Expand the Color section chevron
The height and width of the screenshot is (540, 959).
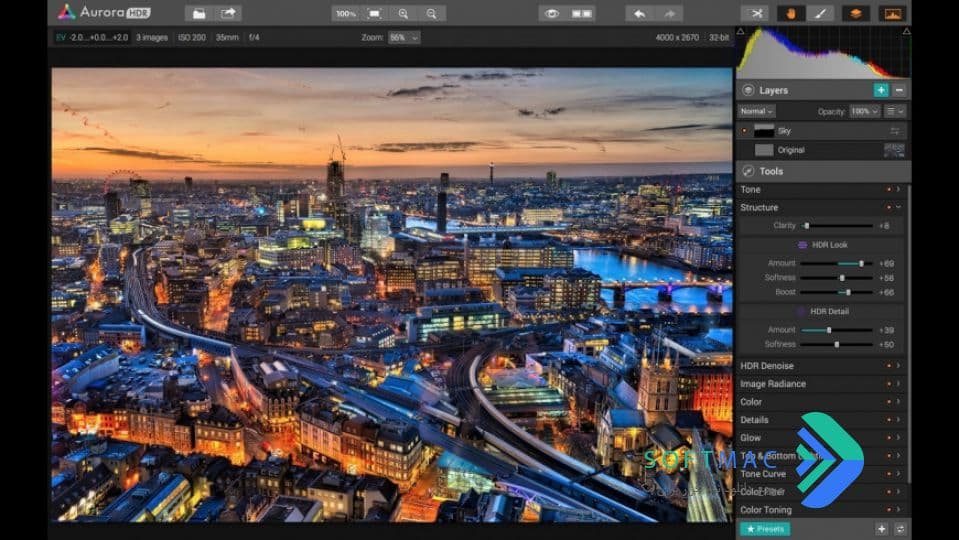point(898,402)
